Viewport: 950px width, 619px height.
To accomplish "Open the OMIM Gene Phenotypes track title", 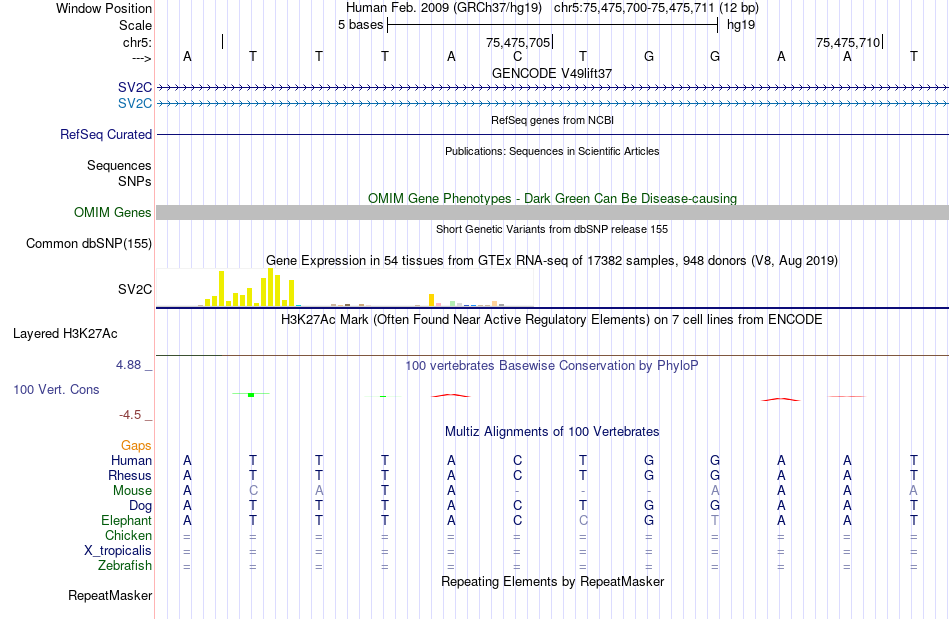I will coord(552,199).
